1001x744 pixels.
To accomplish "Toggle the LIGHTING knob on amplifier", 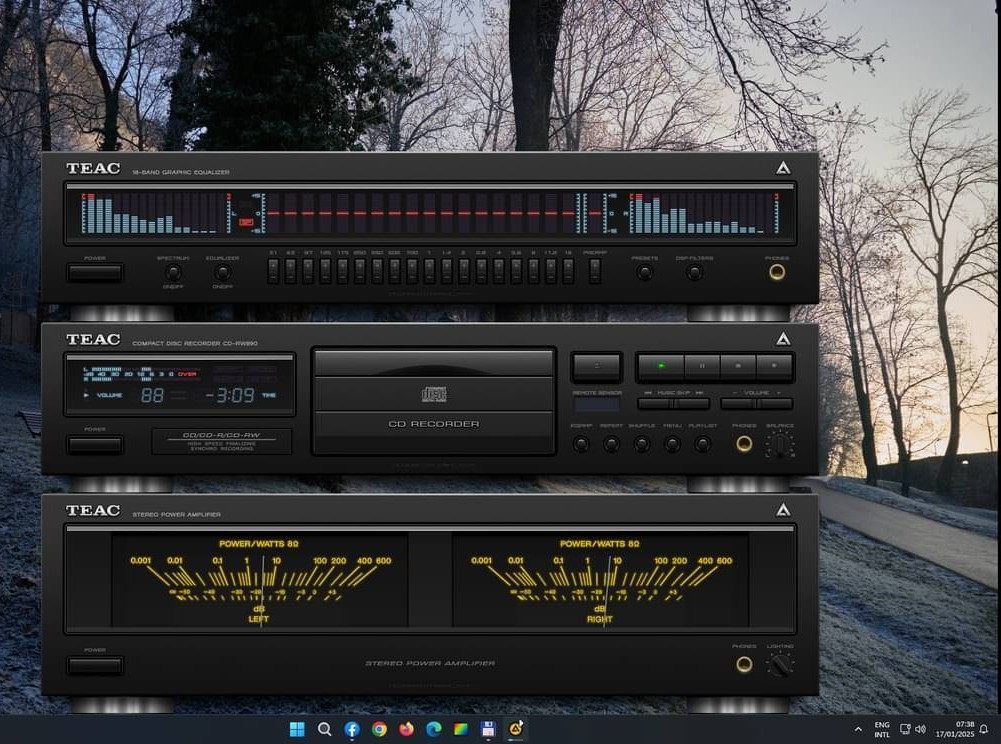I will [779, 665].
